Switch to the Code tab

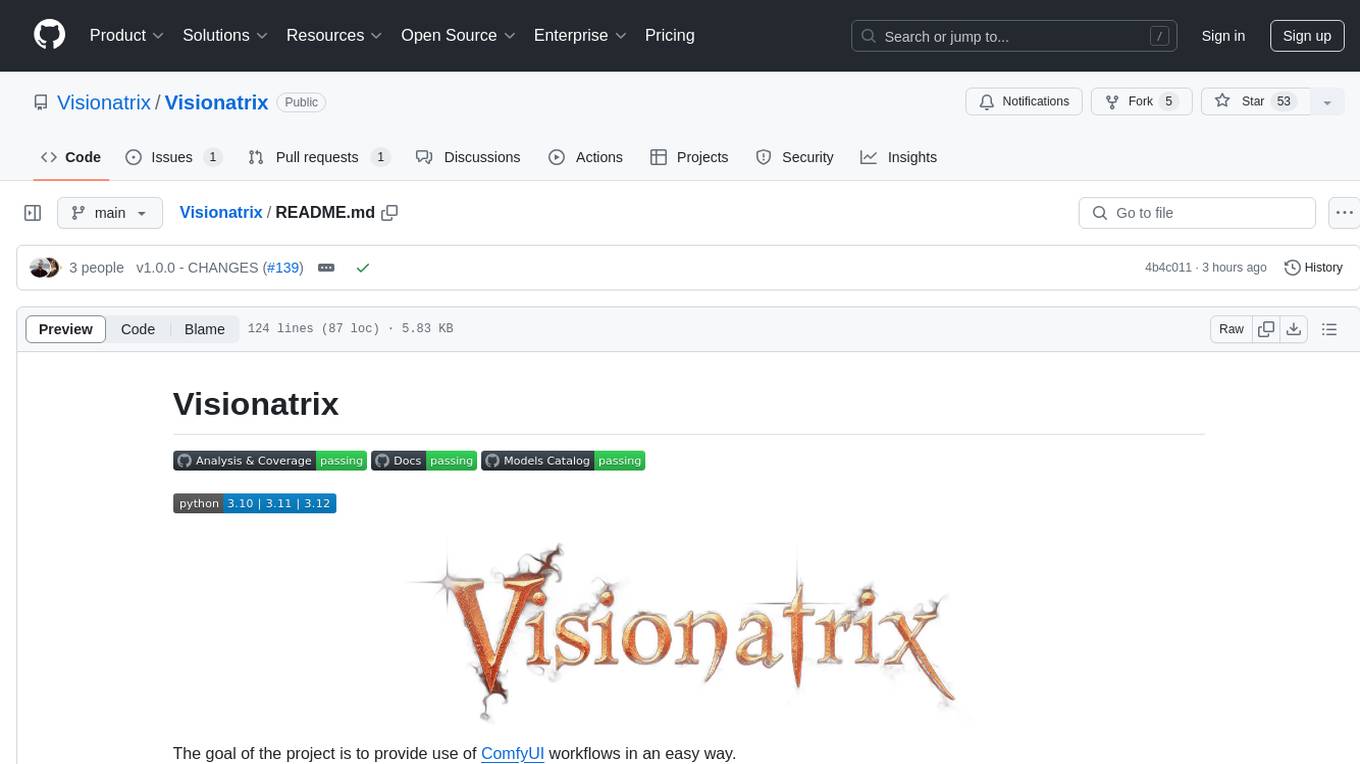71,157
